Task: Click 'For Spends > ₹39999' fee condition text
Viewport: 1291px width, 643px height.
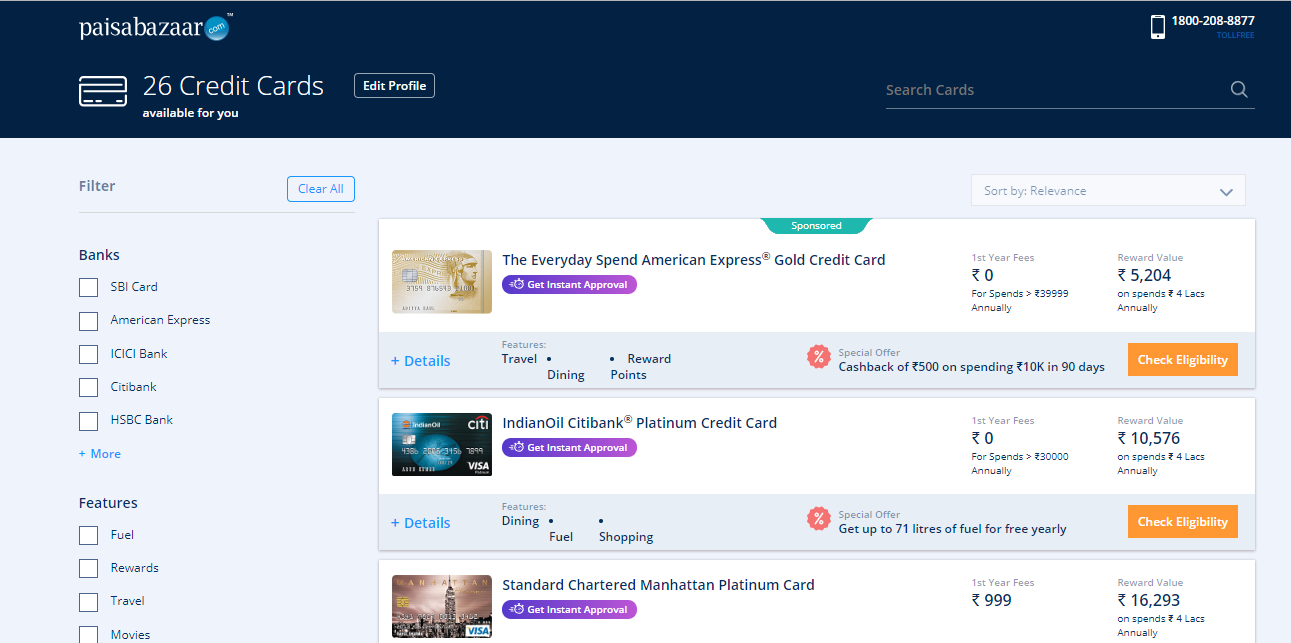Action: point(1020,294)
